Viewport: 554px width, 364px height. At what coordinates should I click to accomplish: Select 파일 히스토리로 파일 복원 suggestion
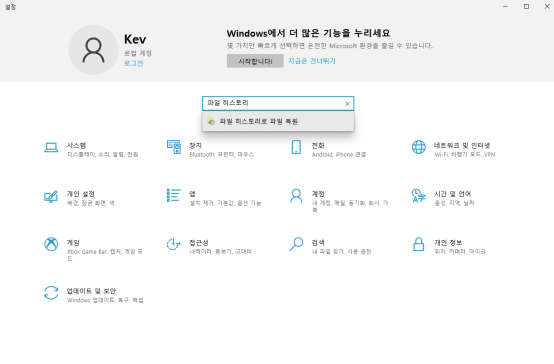tap(278, 121)
